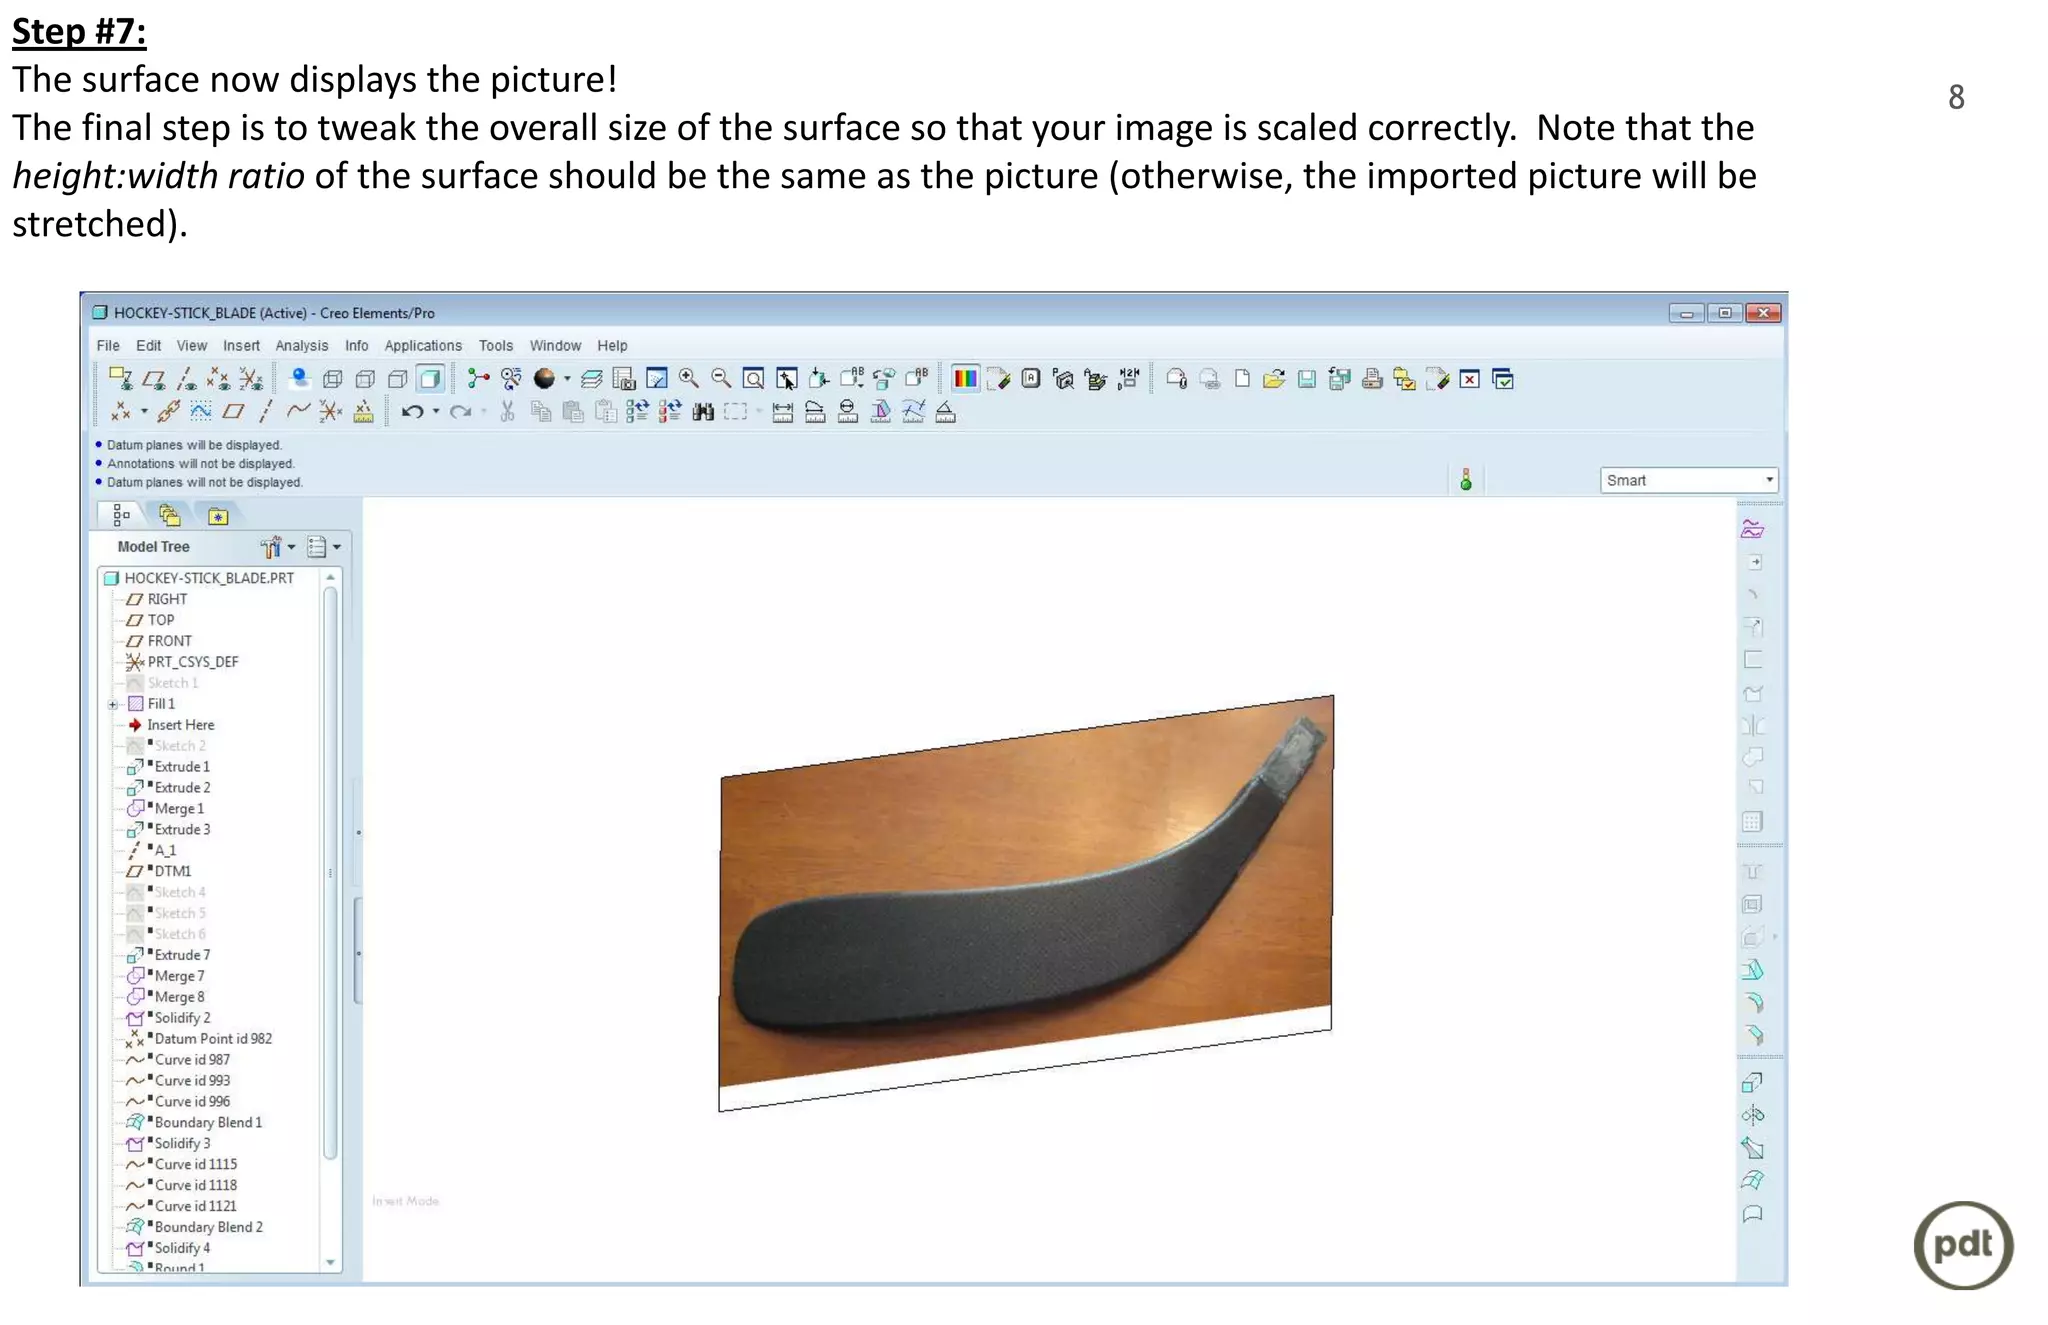2048x1325 pixels.
Task: Open the Analysis menu
Action: click(x=301, y=345)
